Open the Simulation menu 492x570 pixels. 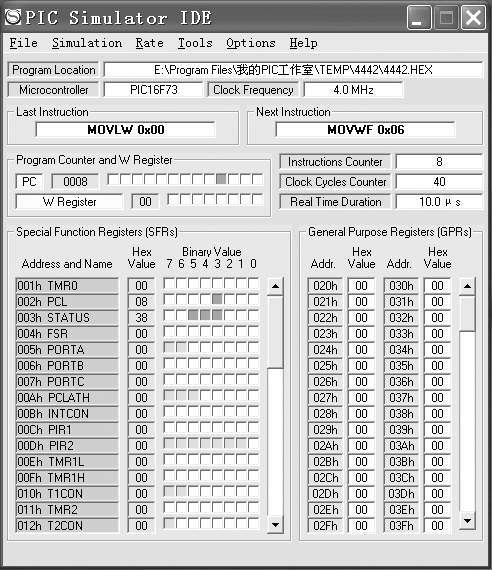(x=87, y=43)
